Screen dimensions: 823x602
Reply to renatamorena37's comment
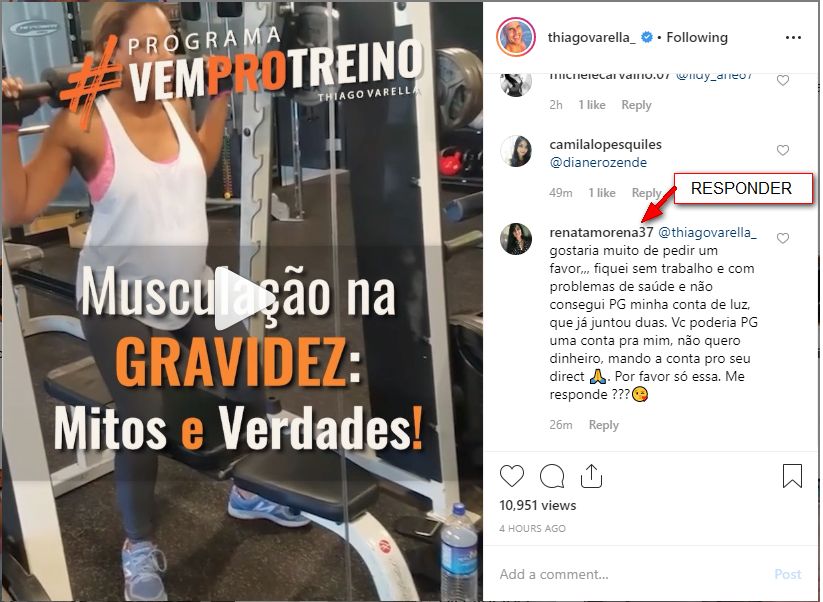coord(604,425)
